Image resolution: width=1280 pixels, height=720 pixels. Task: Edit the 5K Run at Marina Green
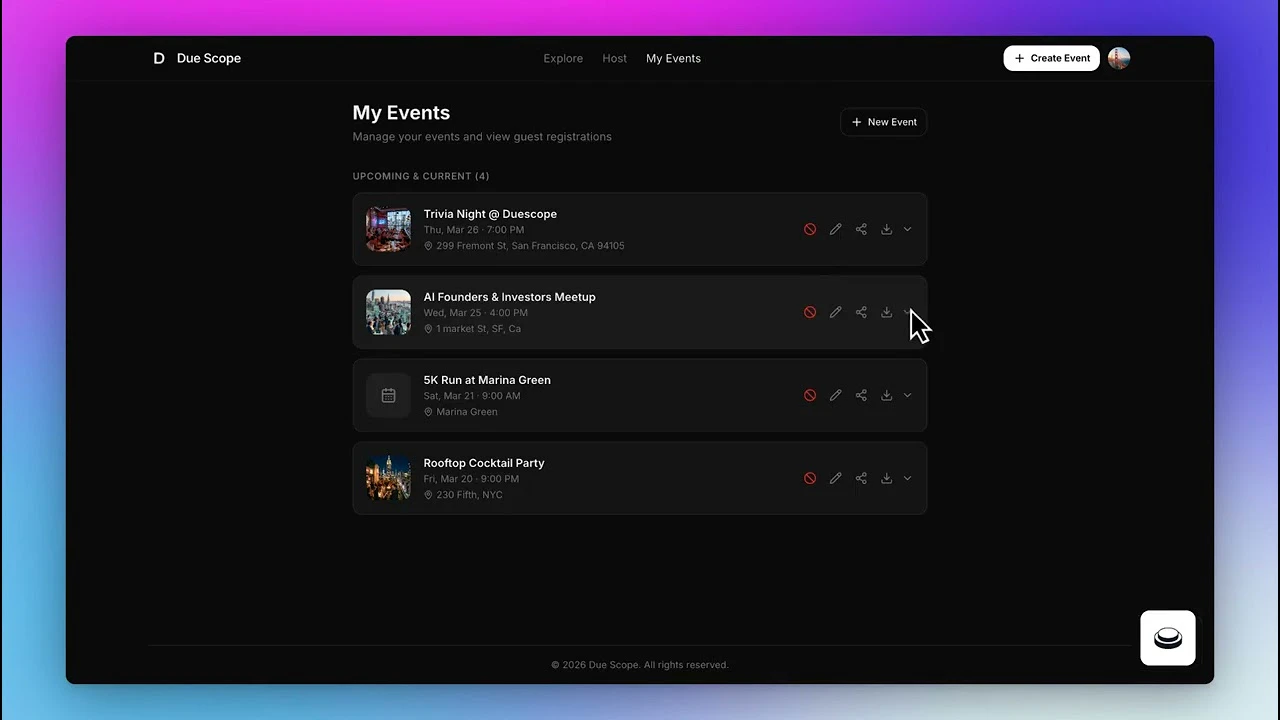click(x=835, y=395)
